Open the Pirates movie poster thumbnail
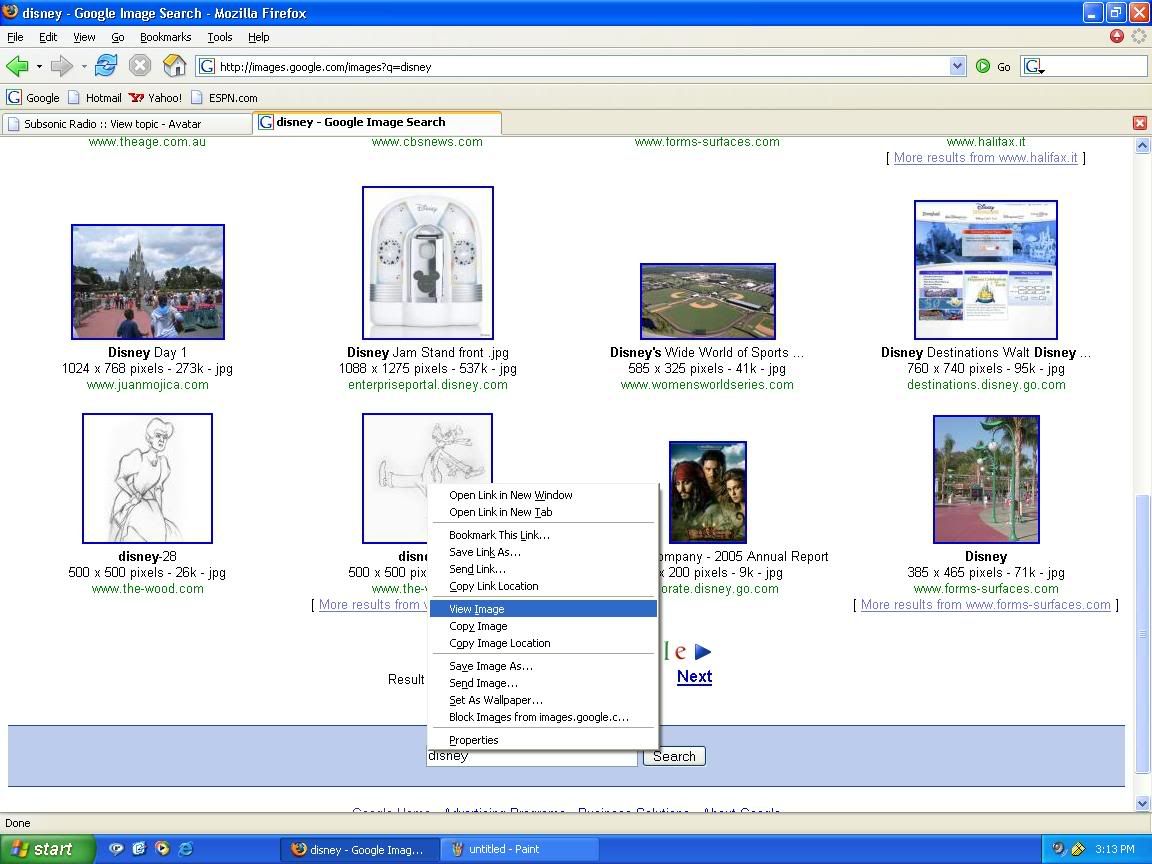Screen dimensions: 1152x864 (x=708, y=492)
